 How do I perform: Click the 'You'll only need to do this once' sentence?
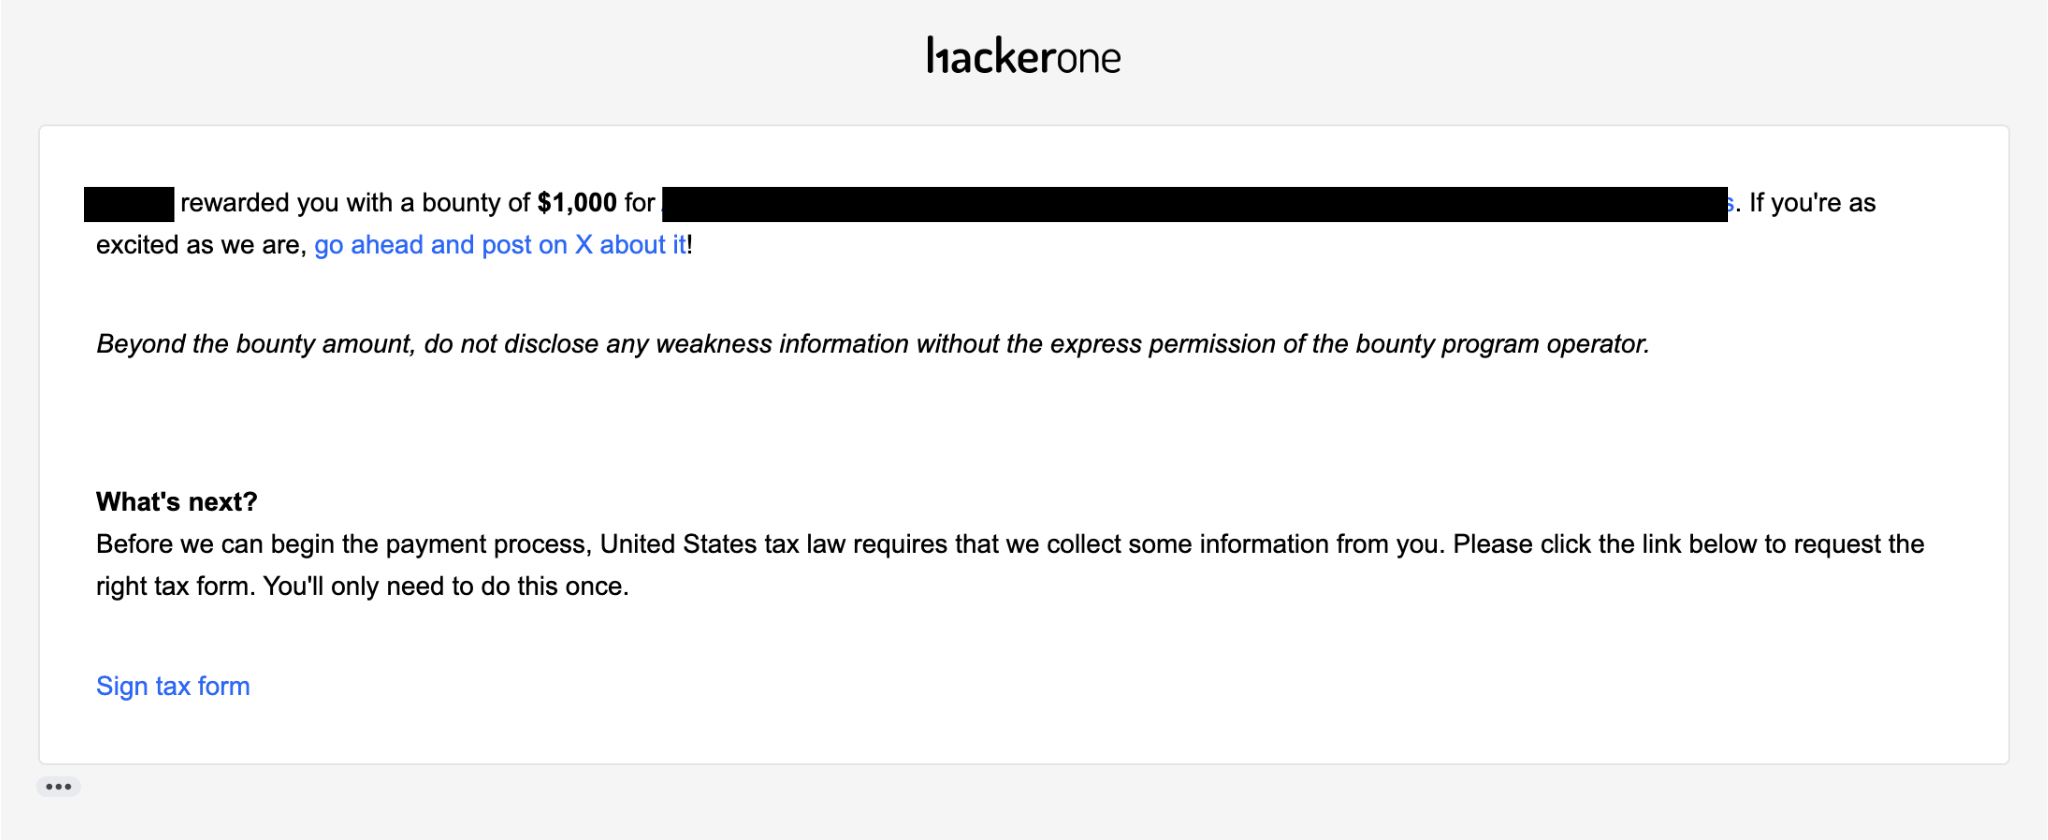(446, 586)
